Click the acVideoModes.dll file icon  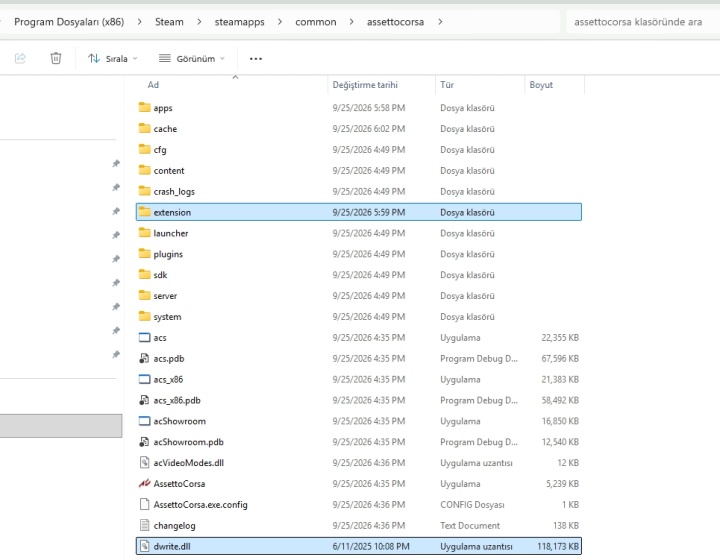click(x=144, y=463)
